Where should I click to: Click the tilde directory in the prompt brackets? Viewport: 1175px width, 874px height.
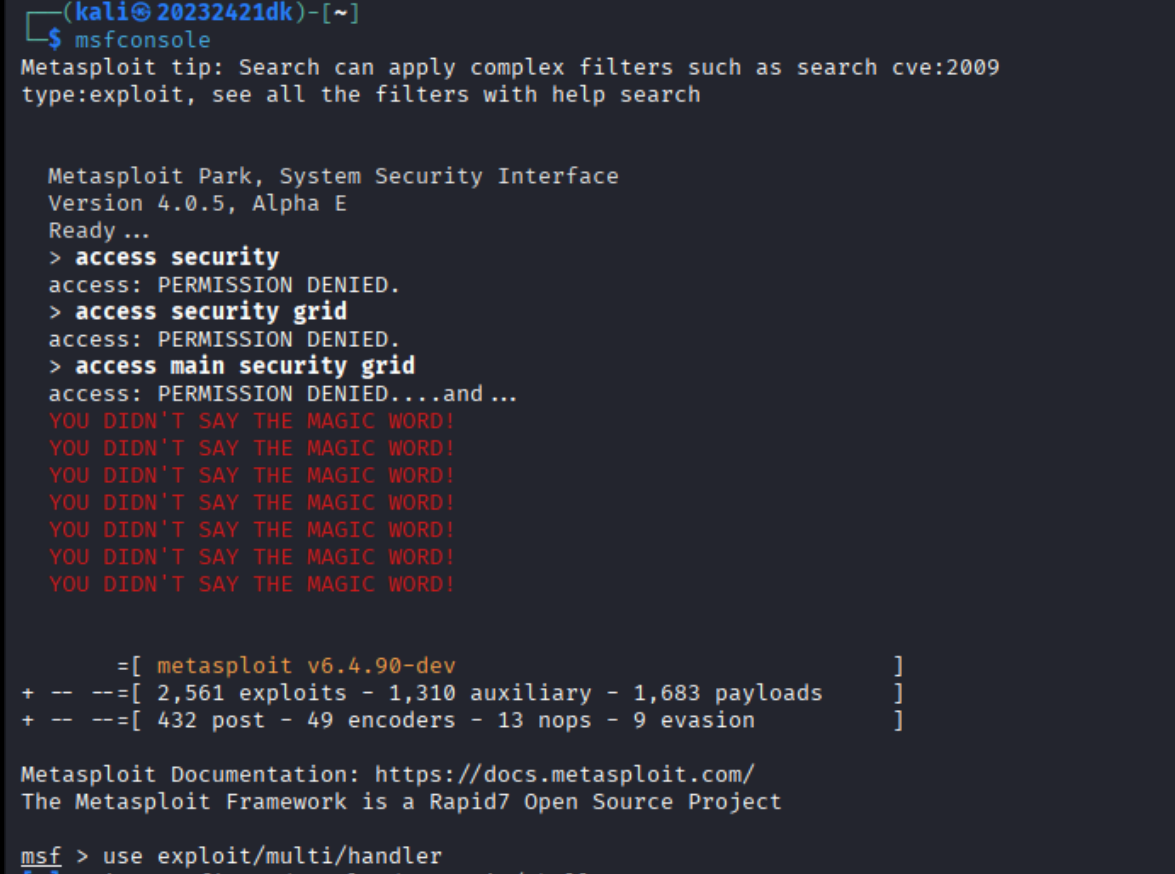[x=340, y=13]
